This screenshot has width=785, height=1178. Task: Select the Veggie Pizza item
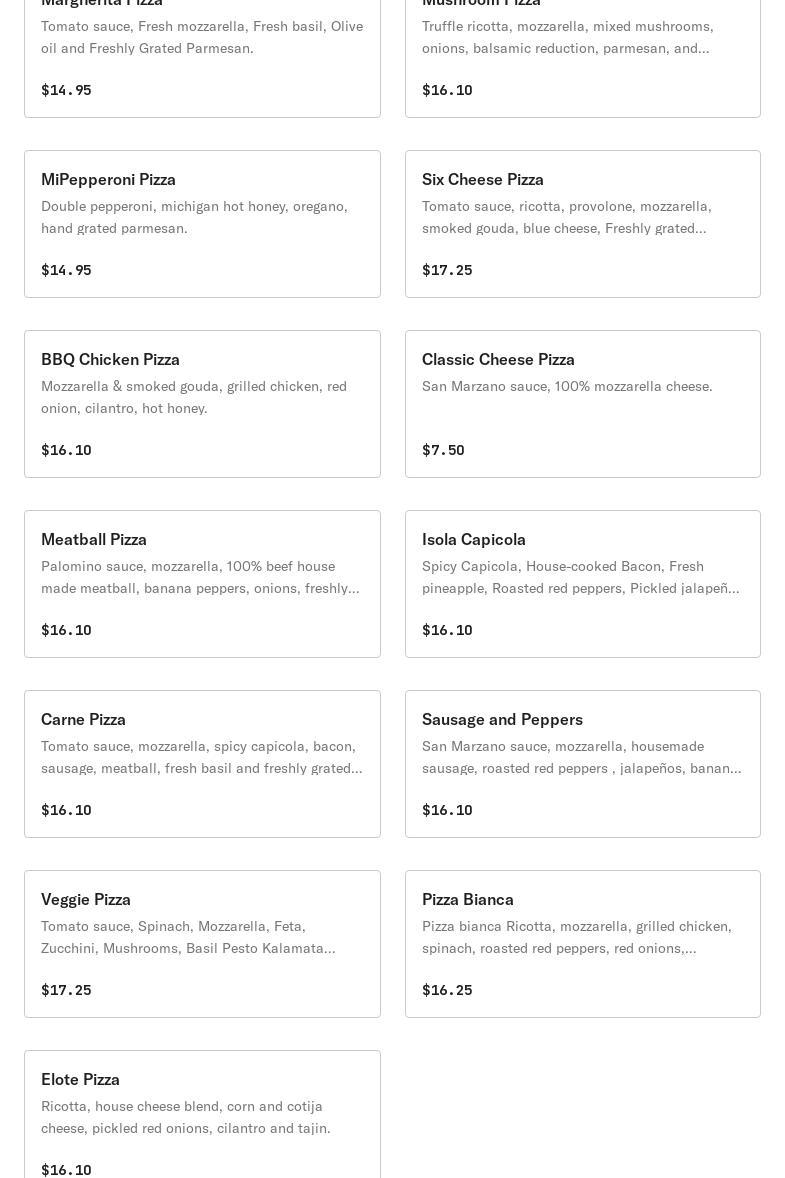[202, 944]
